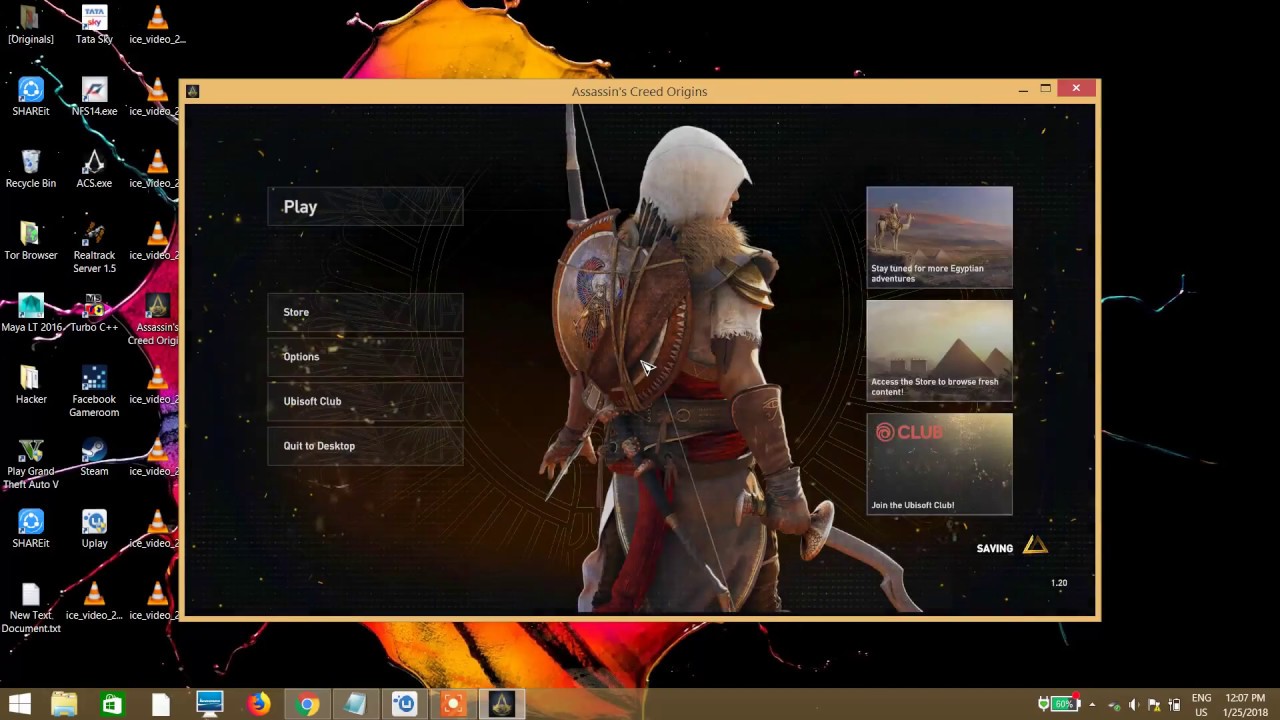Open the Windows Start button
Screen dimensions: 1280x720
(x=19, y=704)
